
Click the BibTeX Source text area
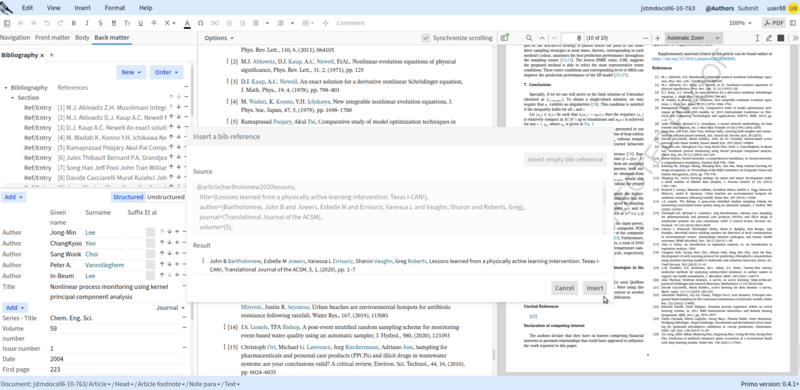[399, 206]
